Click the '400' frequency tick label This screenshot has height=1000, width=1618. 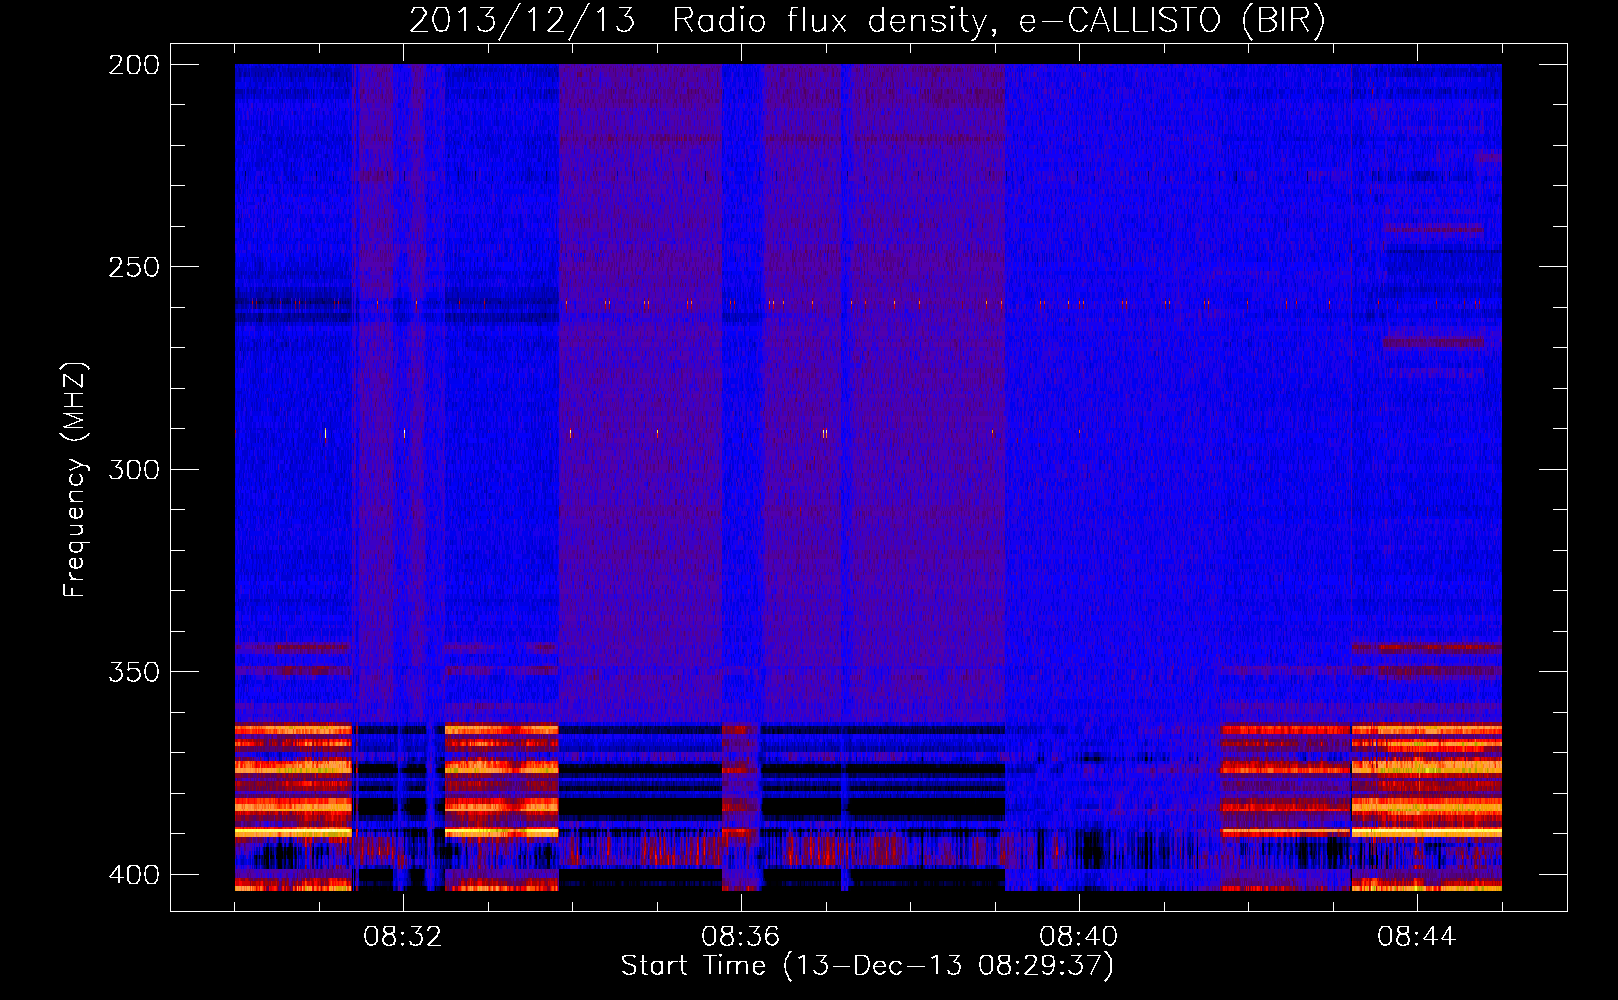[x=133, y=875]
